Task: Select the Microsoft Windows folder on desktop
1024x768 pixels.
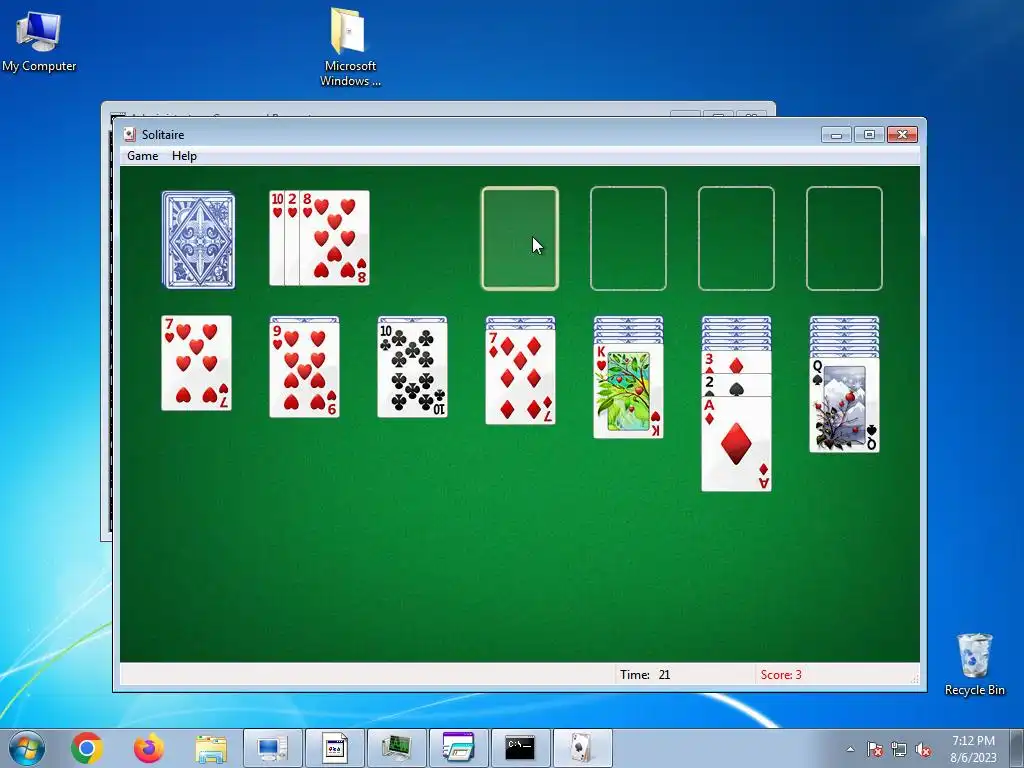Action: click(349, 47)
